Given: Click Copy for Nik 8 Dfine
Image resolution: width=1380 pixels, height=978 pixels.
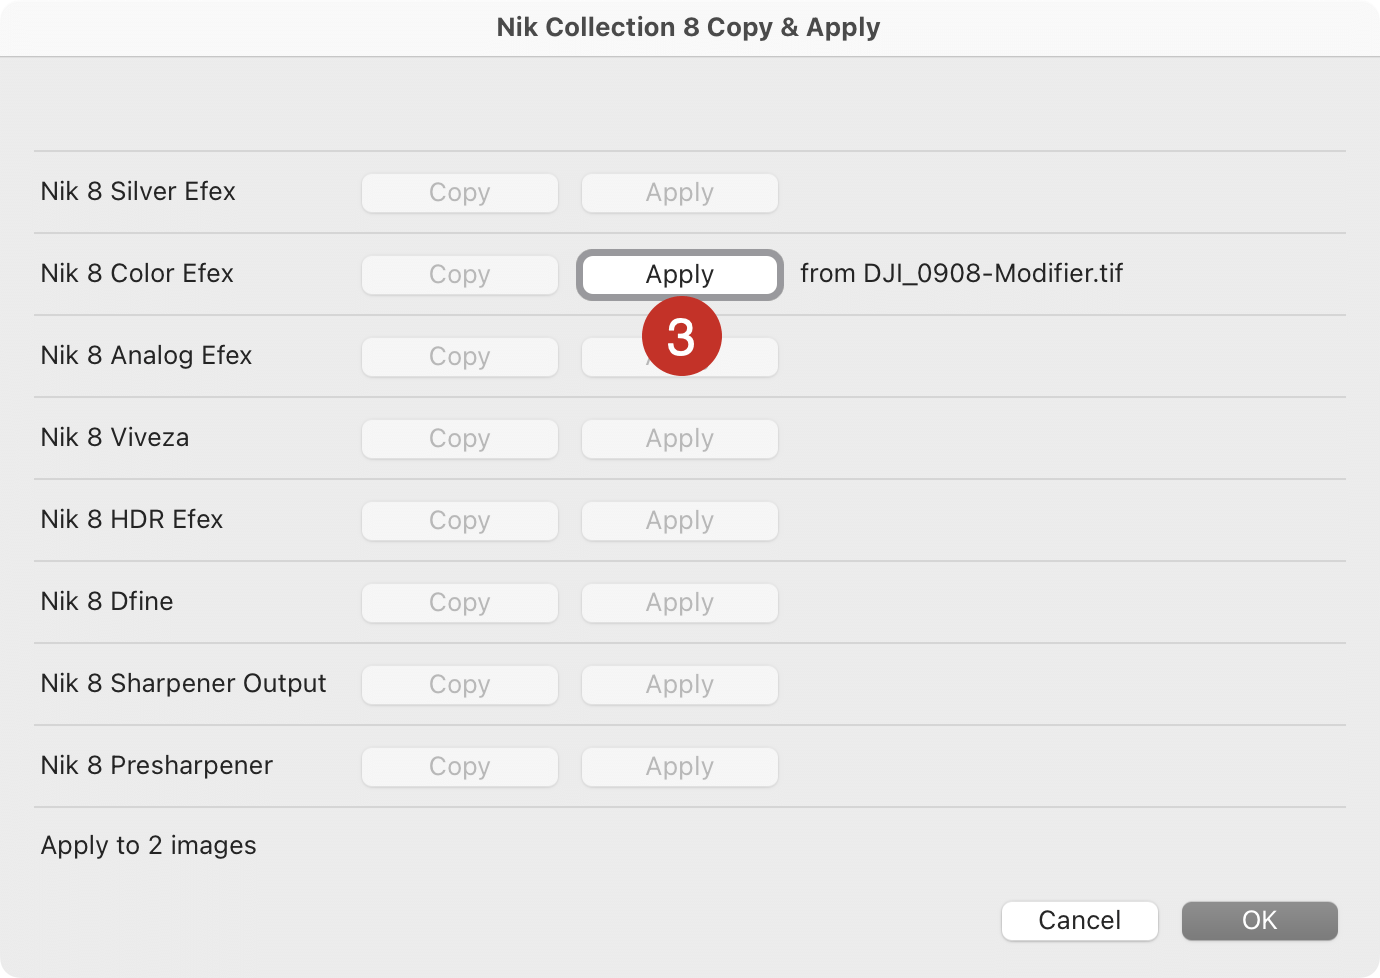Looking at the screenshot, I should (460, 603).
